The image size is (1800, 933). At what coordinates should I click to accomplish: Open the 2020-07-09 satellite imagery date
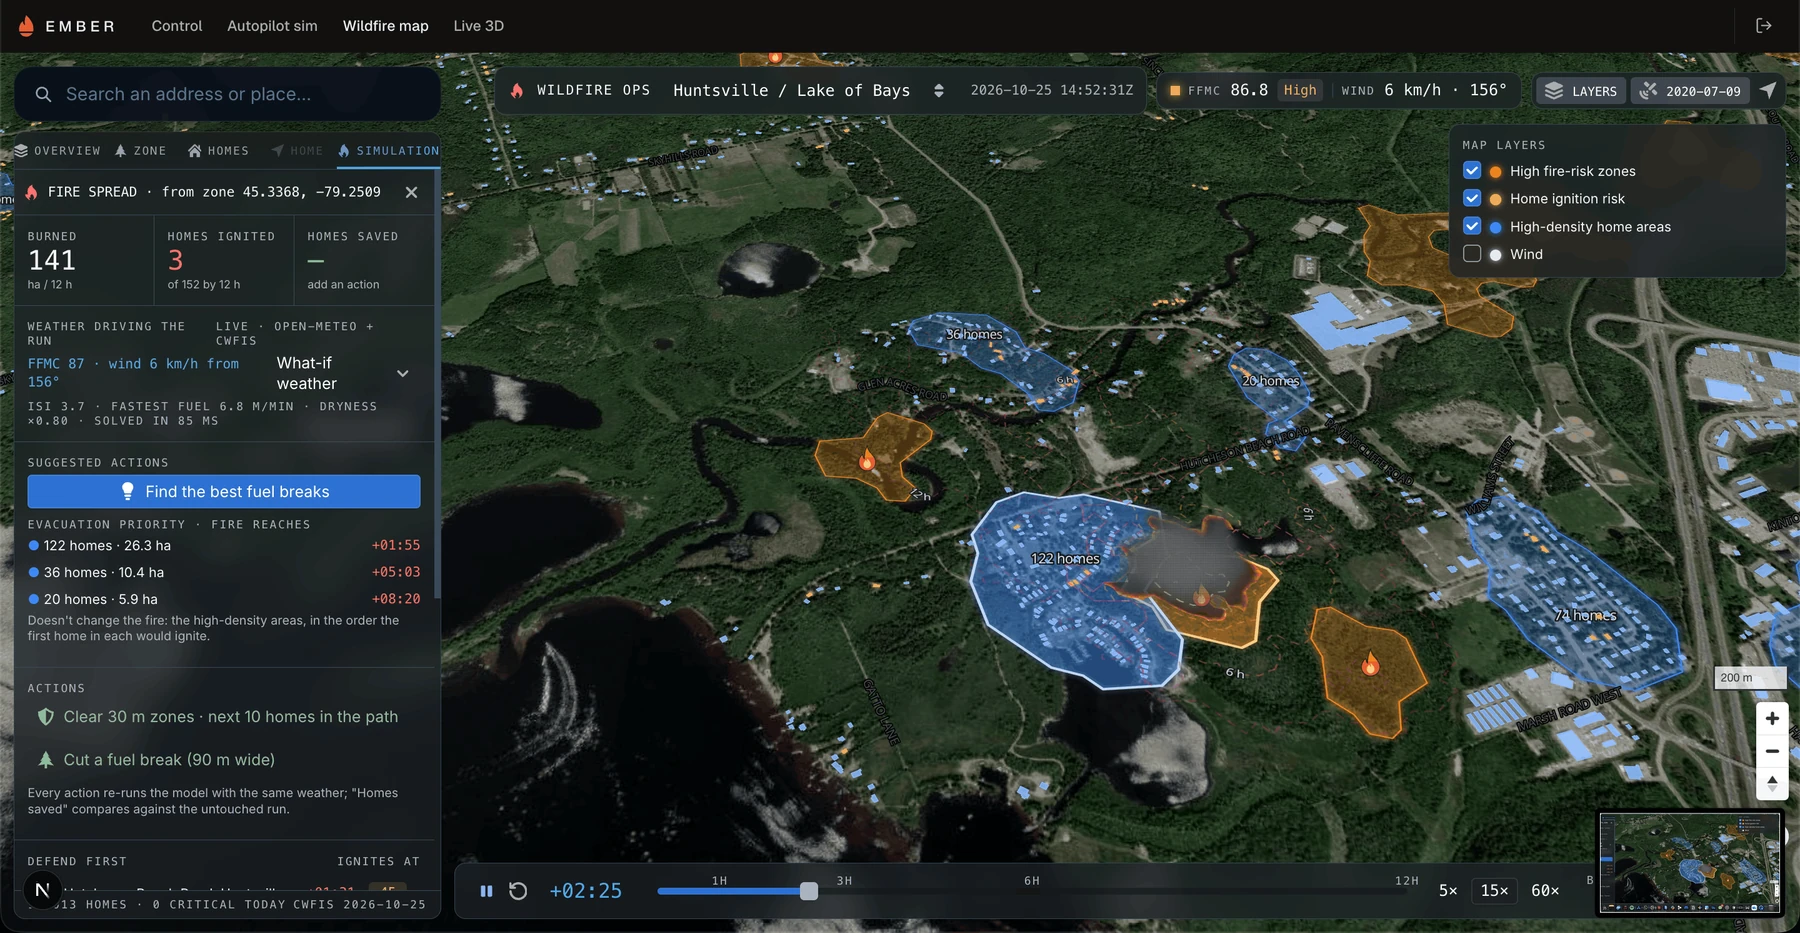tap(1691, 91)
